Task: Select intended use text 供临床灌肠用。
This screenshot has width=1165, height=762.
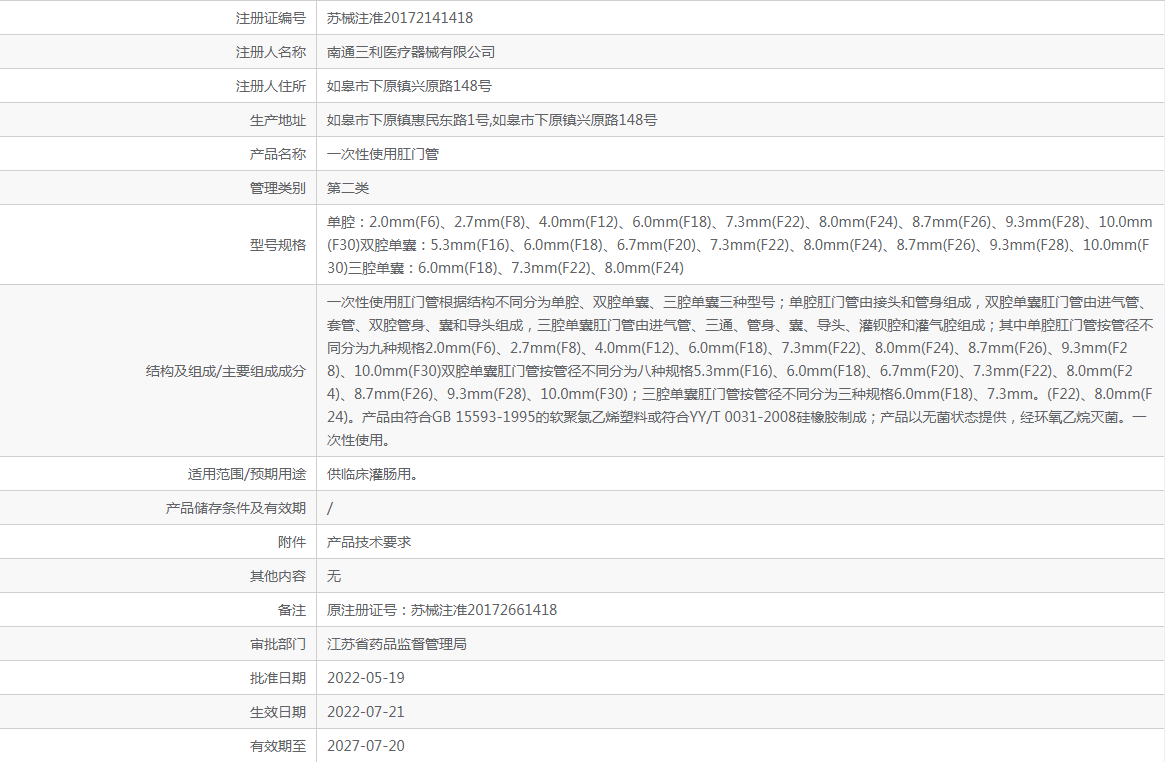Action: pos(372,474)
